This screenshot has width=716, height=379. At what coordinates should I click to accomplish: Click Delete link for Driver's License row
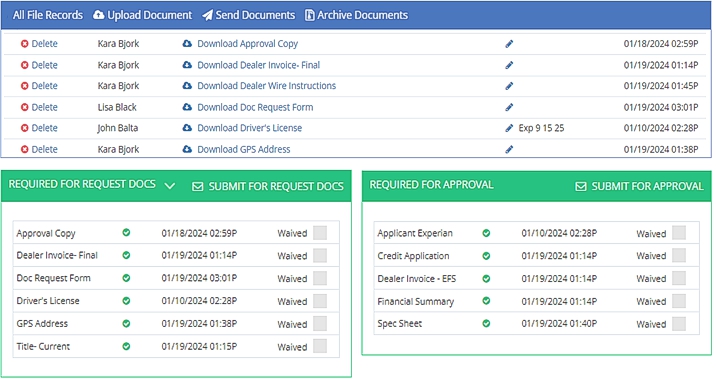[44, 128]
